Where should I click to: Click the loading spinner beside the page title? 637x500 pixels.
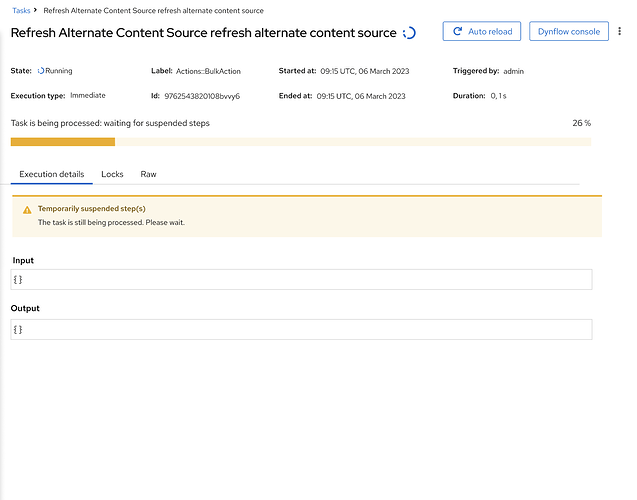coord(409,33)
